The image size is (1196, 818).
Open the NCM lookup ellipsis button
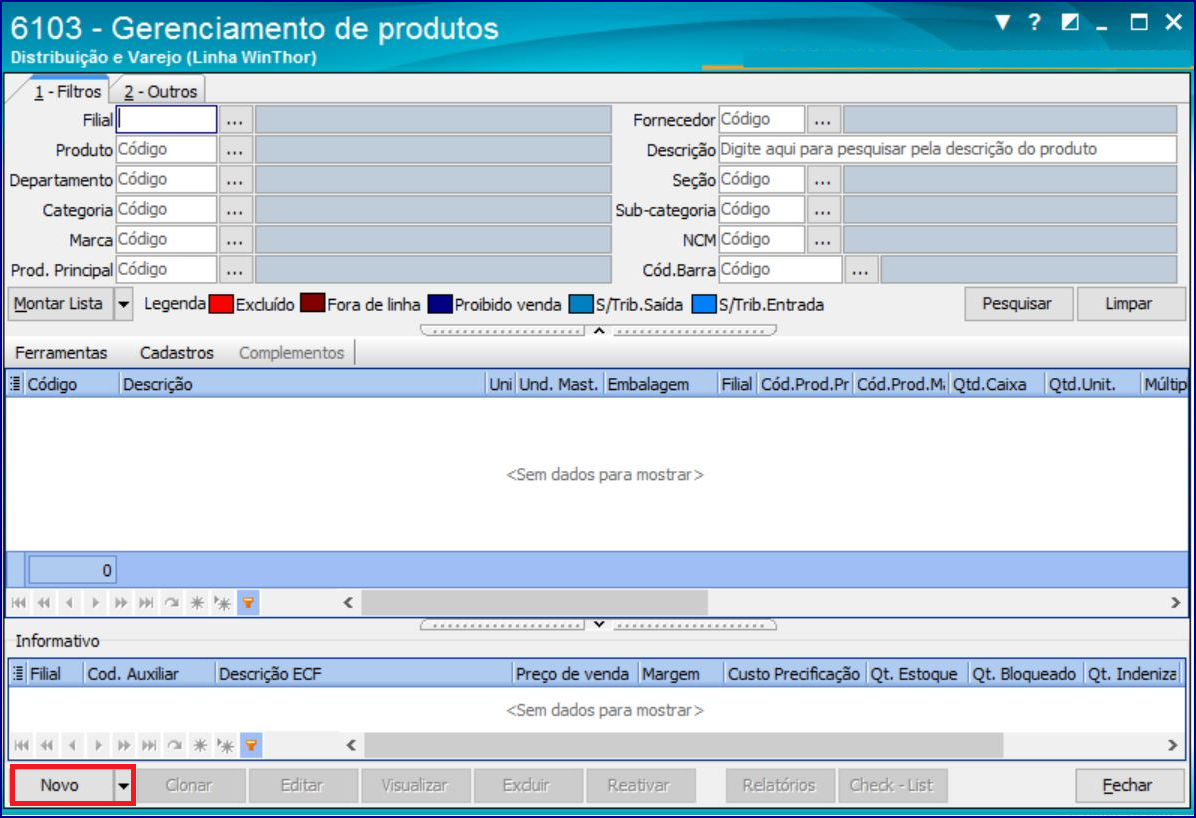[823, 240]
